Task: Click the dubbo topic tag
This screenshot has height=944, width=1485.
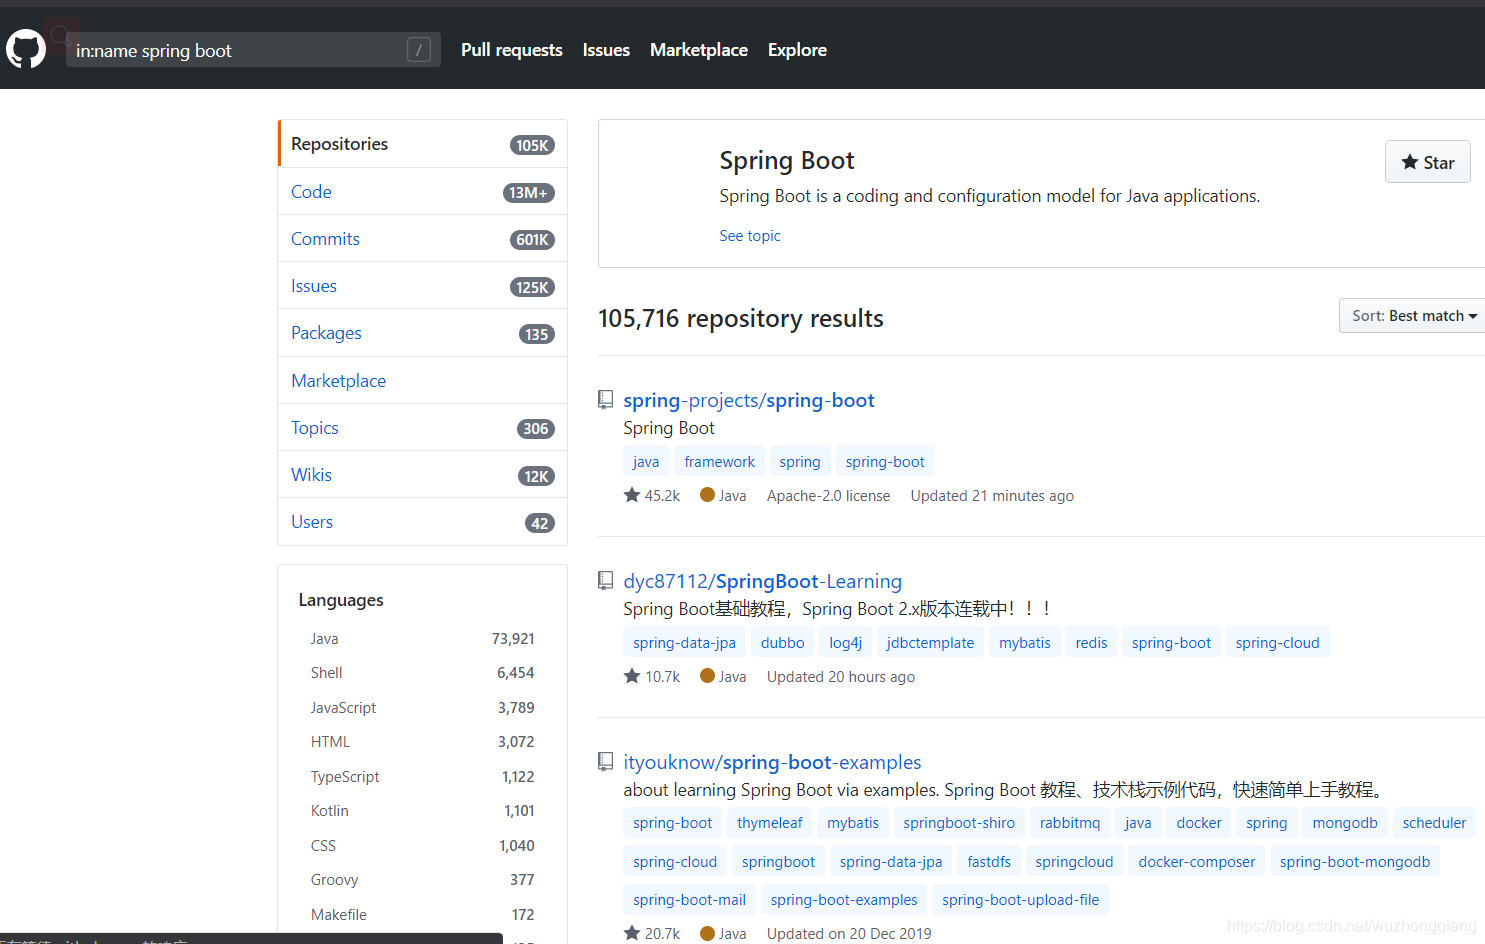Action: (x=782, y=643)
